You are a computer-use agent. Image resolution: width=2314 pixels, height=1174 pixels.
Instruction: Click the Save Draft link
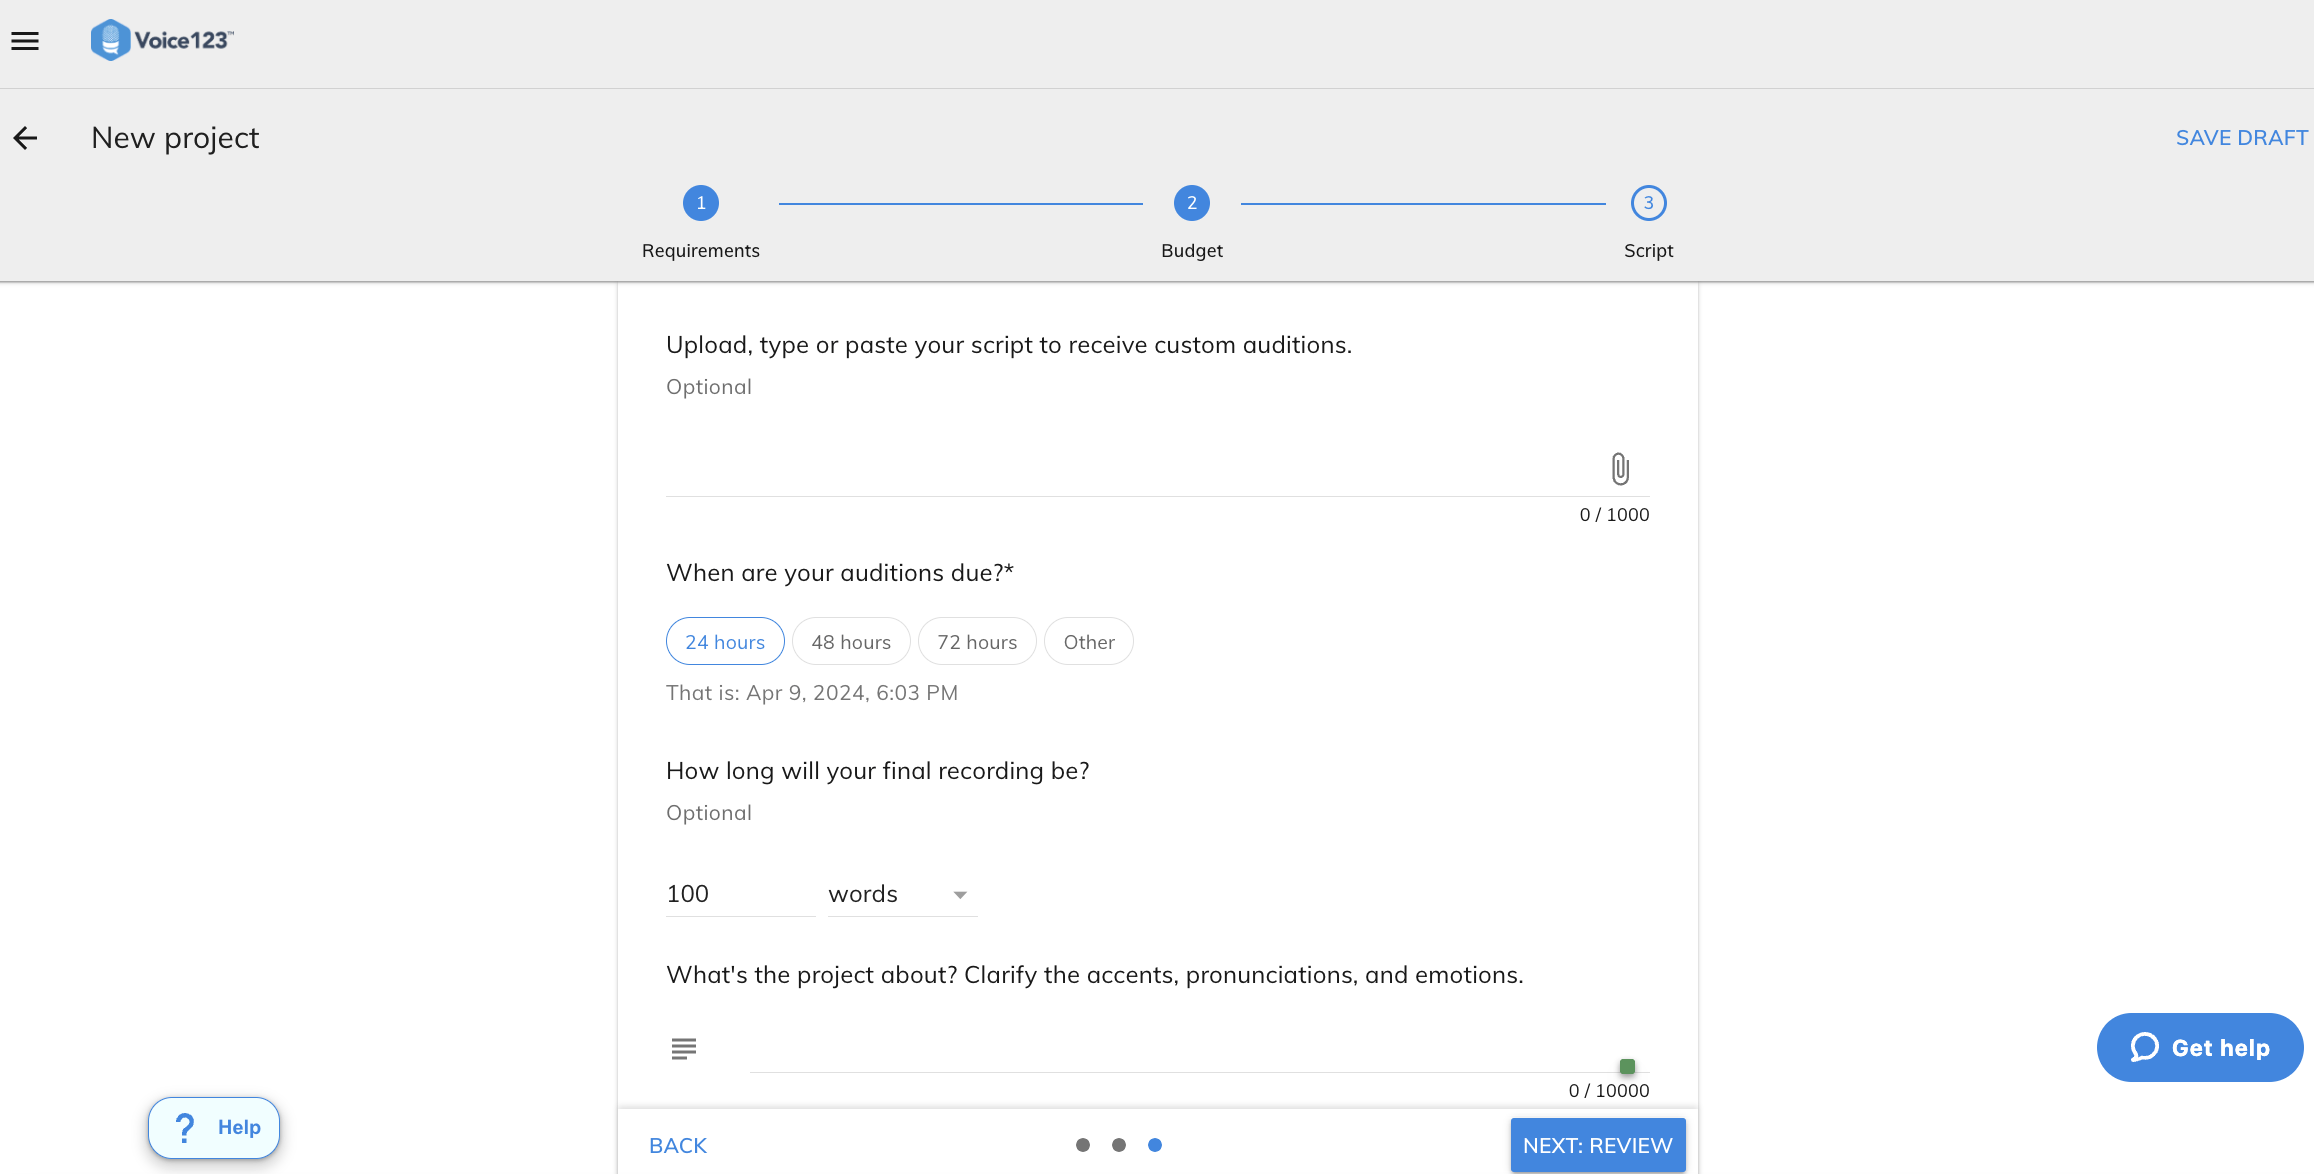pyautogui.click(x=2241, y=138)
